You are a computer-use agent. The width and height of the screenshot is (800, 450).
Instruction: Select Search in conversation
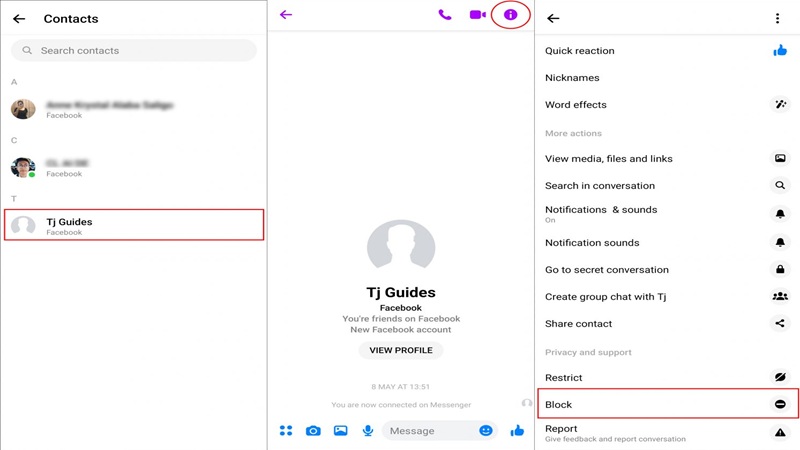[667, 186]
